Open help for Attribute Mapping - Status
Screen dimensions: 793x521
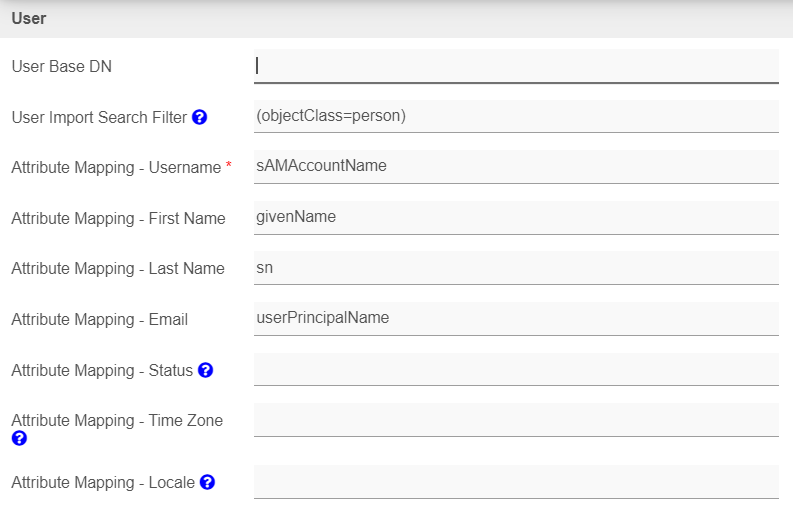click(x=205, y=370)
